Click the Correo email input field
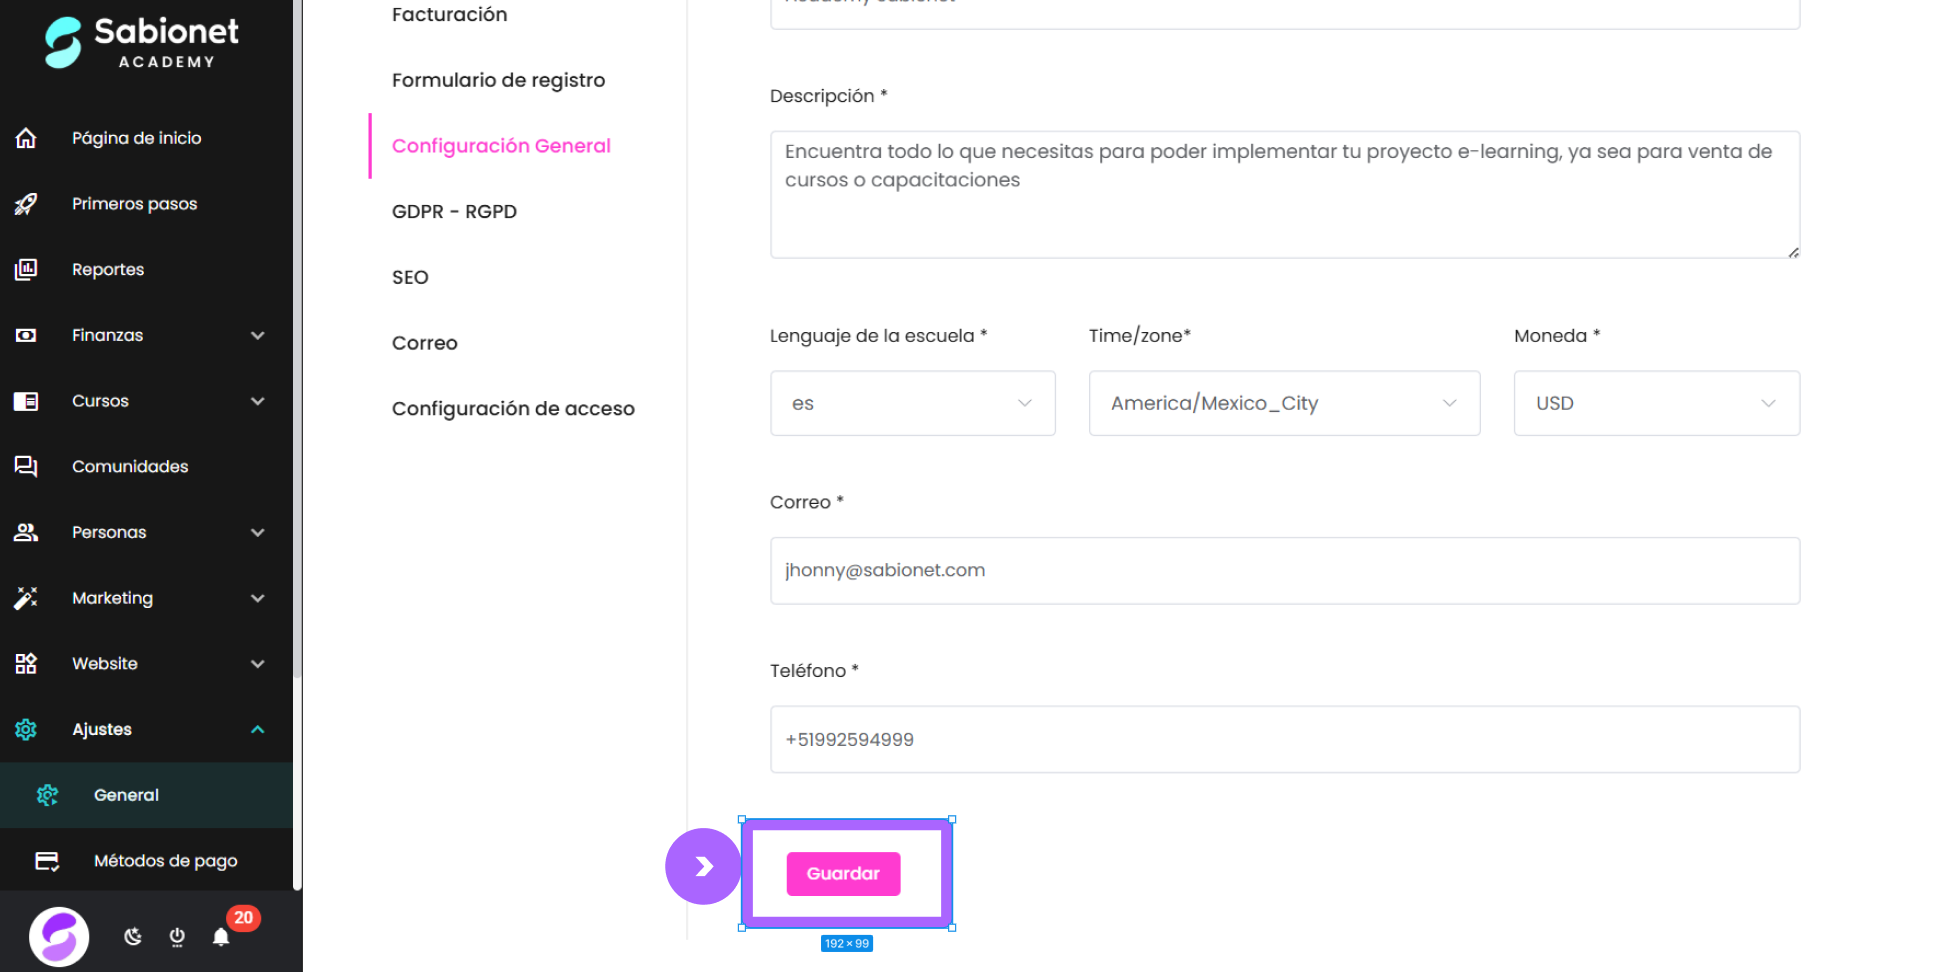Image resolution: width=1935 pixels, height=972 pixels. [x=1285, y=571]
